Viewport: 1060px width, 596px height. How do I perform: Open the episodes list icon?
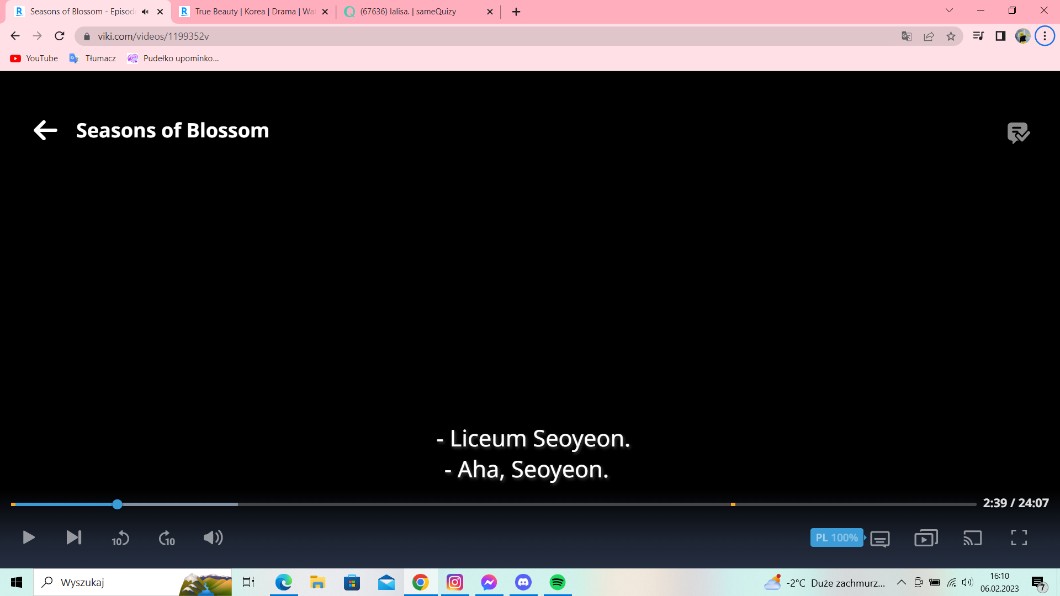tap(926, 538)
